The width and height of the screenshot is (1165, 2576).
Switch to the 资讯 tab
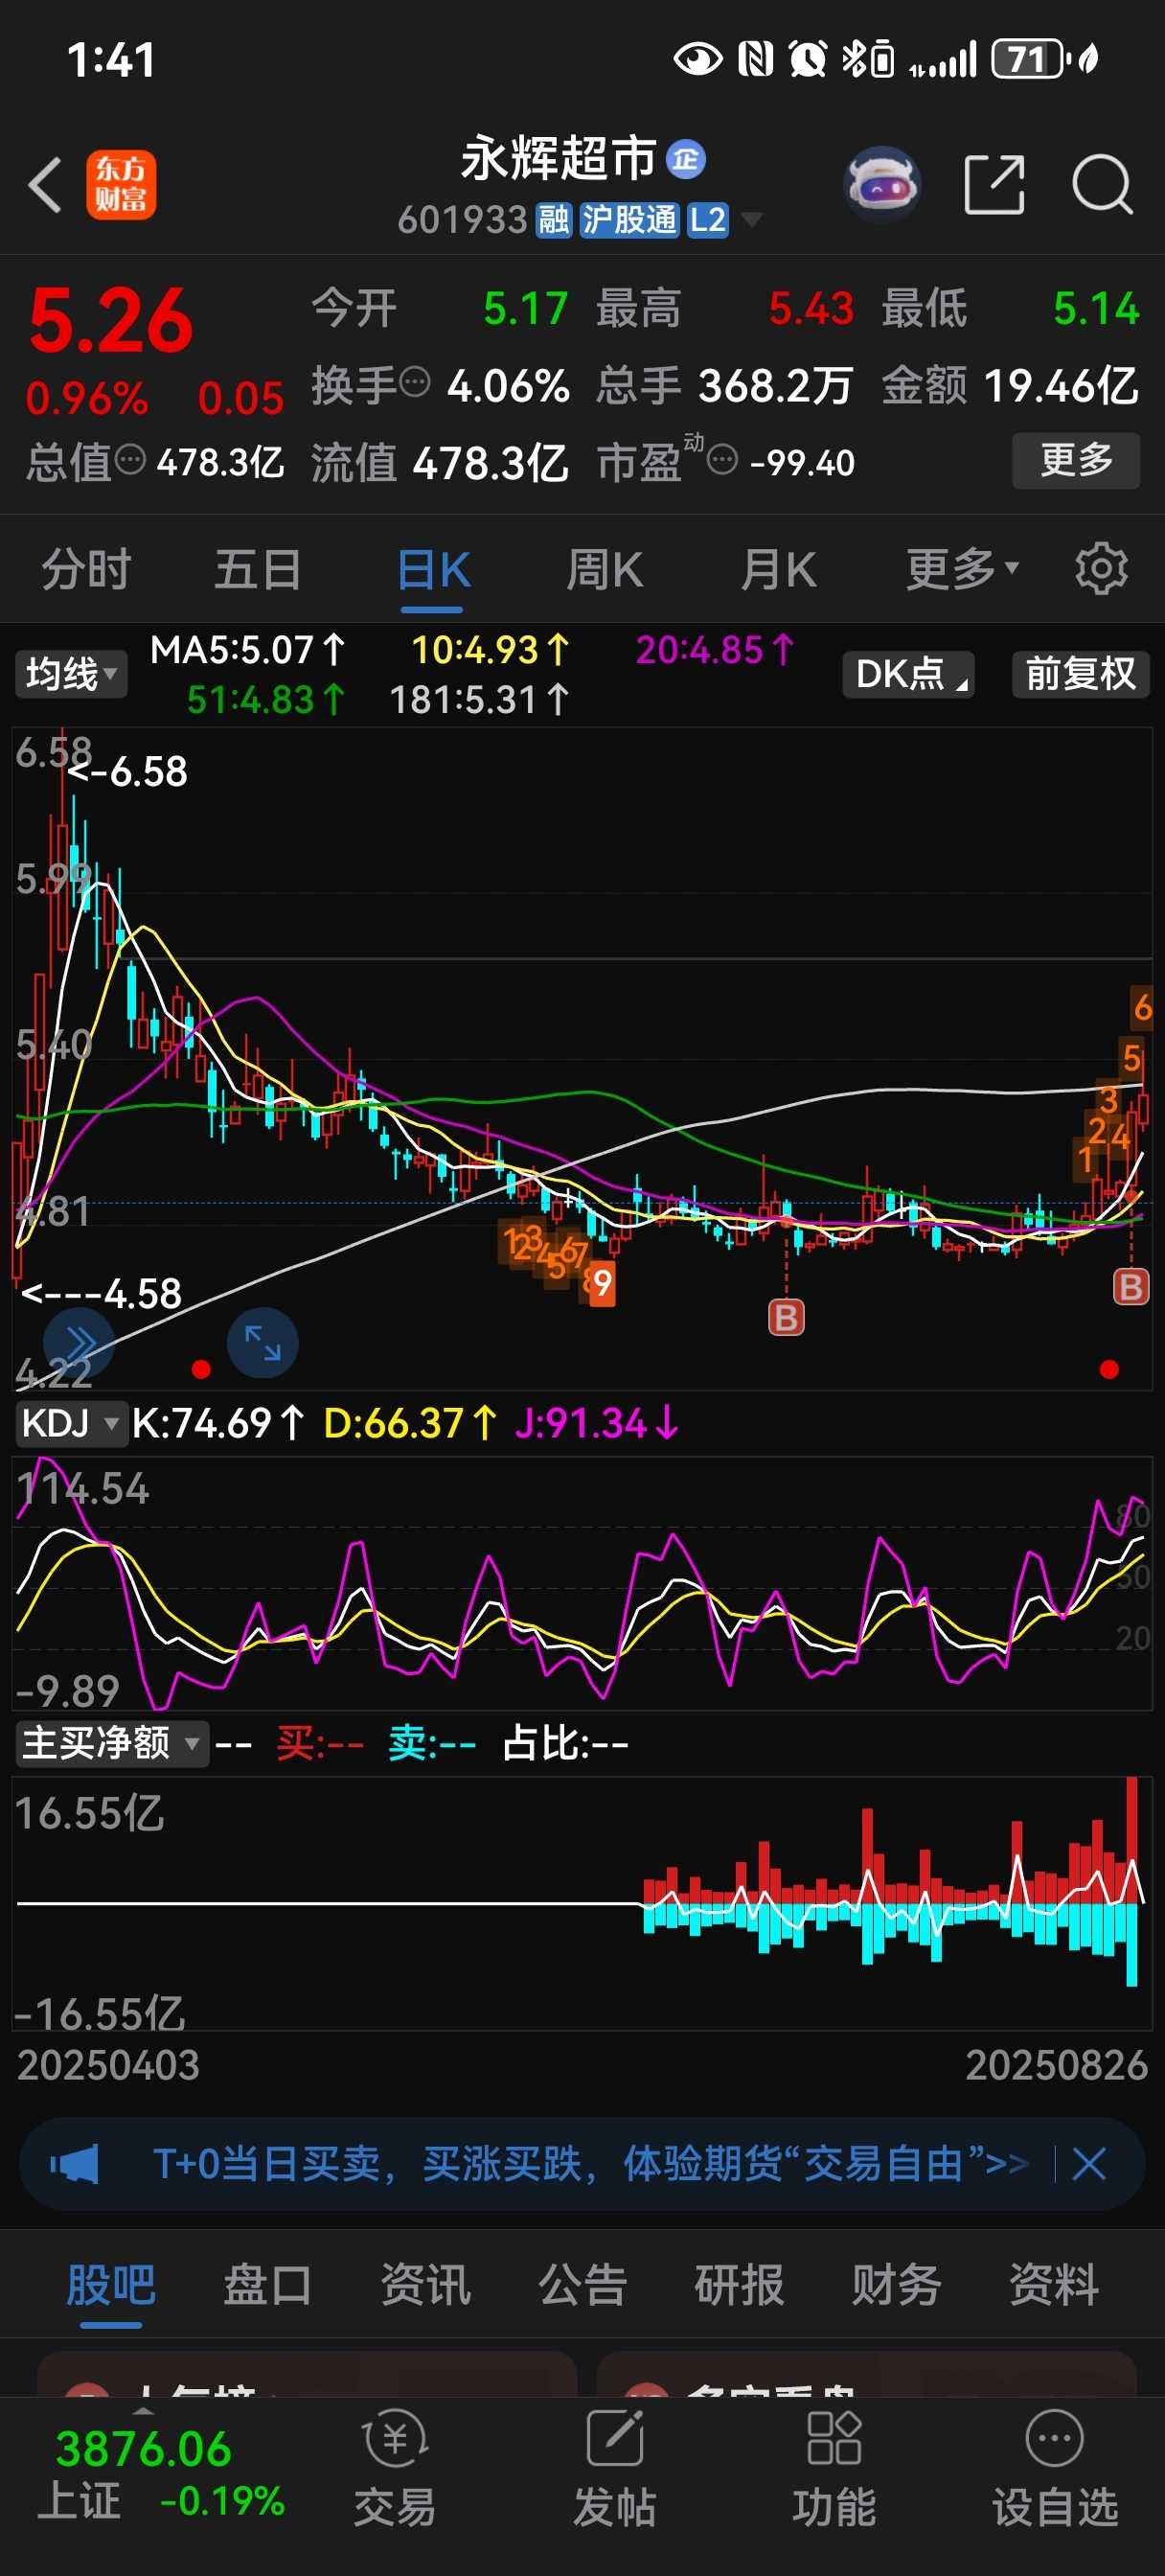(x=425, y=2285)
